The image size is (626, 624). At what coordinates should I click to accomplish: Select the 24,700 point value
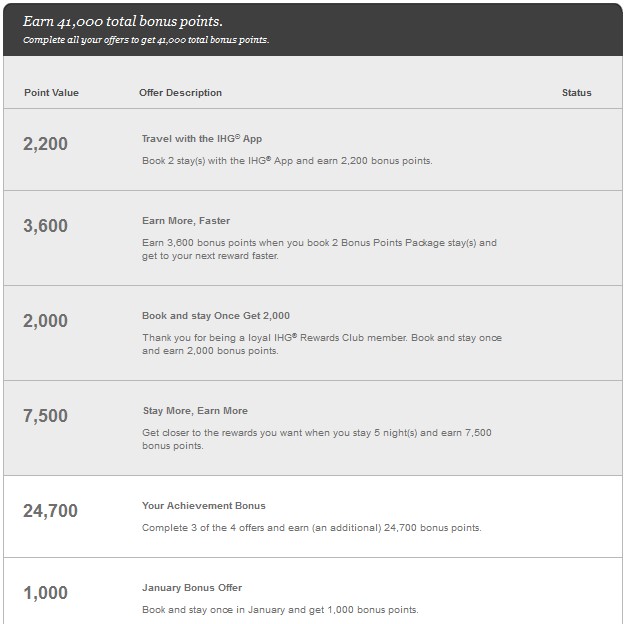[50, 511]
